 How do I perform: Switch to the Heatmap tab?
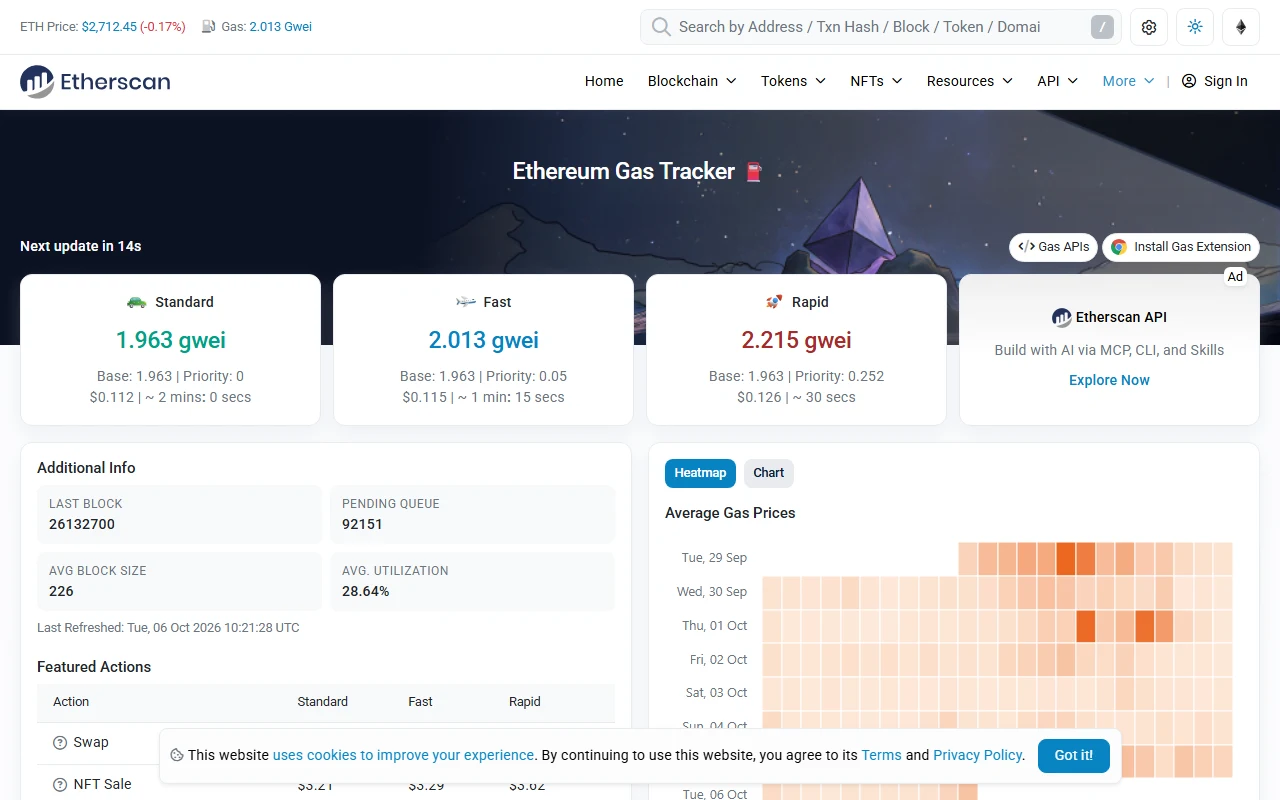coord(700,473)
